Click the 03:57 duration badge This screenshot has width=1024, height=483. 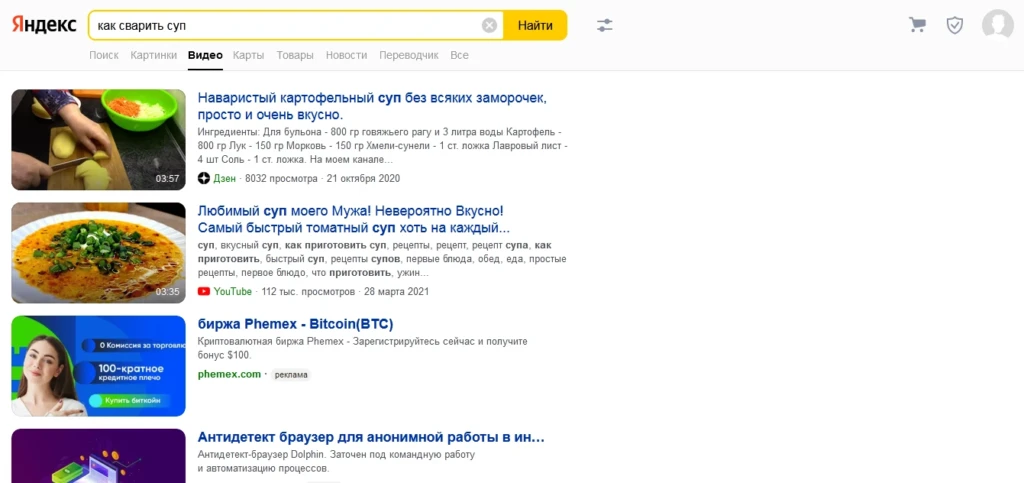click(x=167, y=179)
